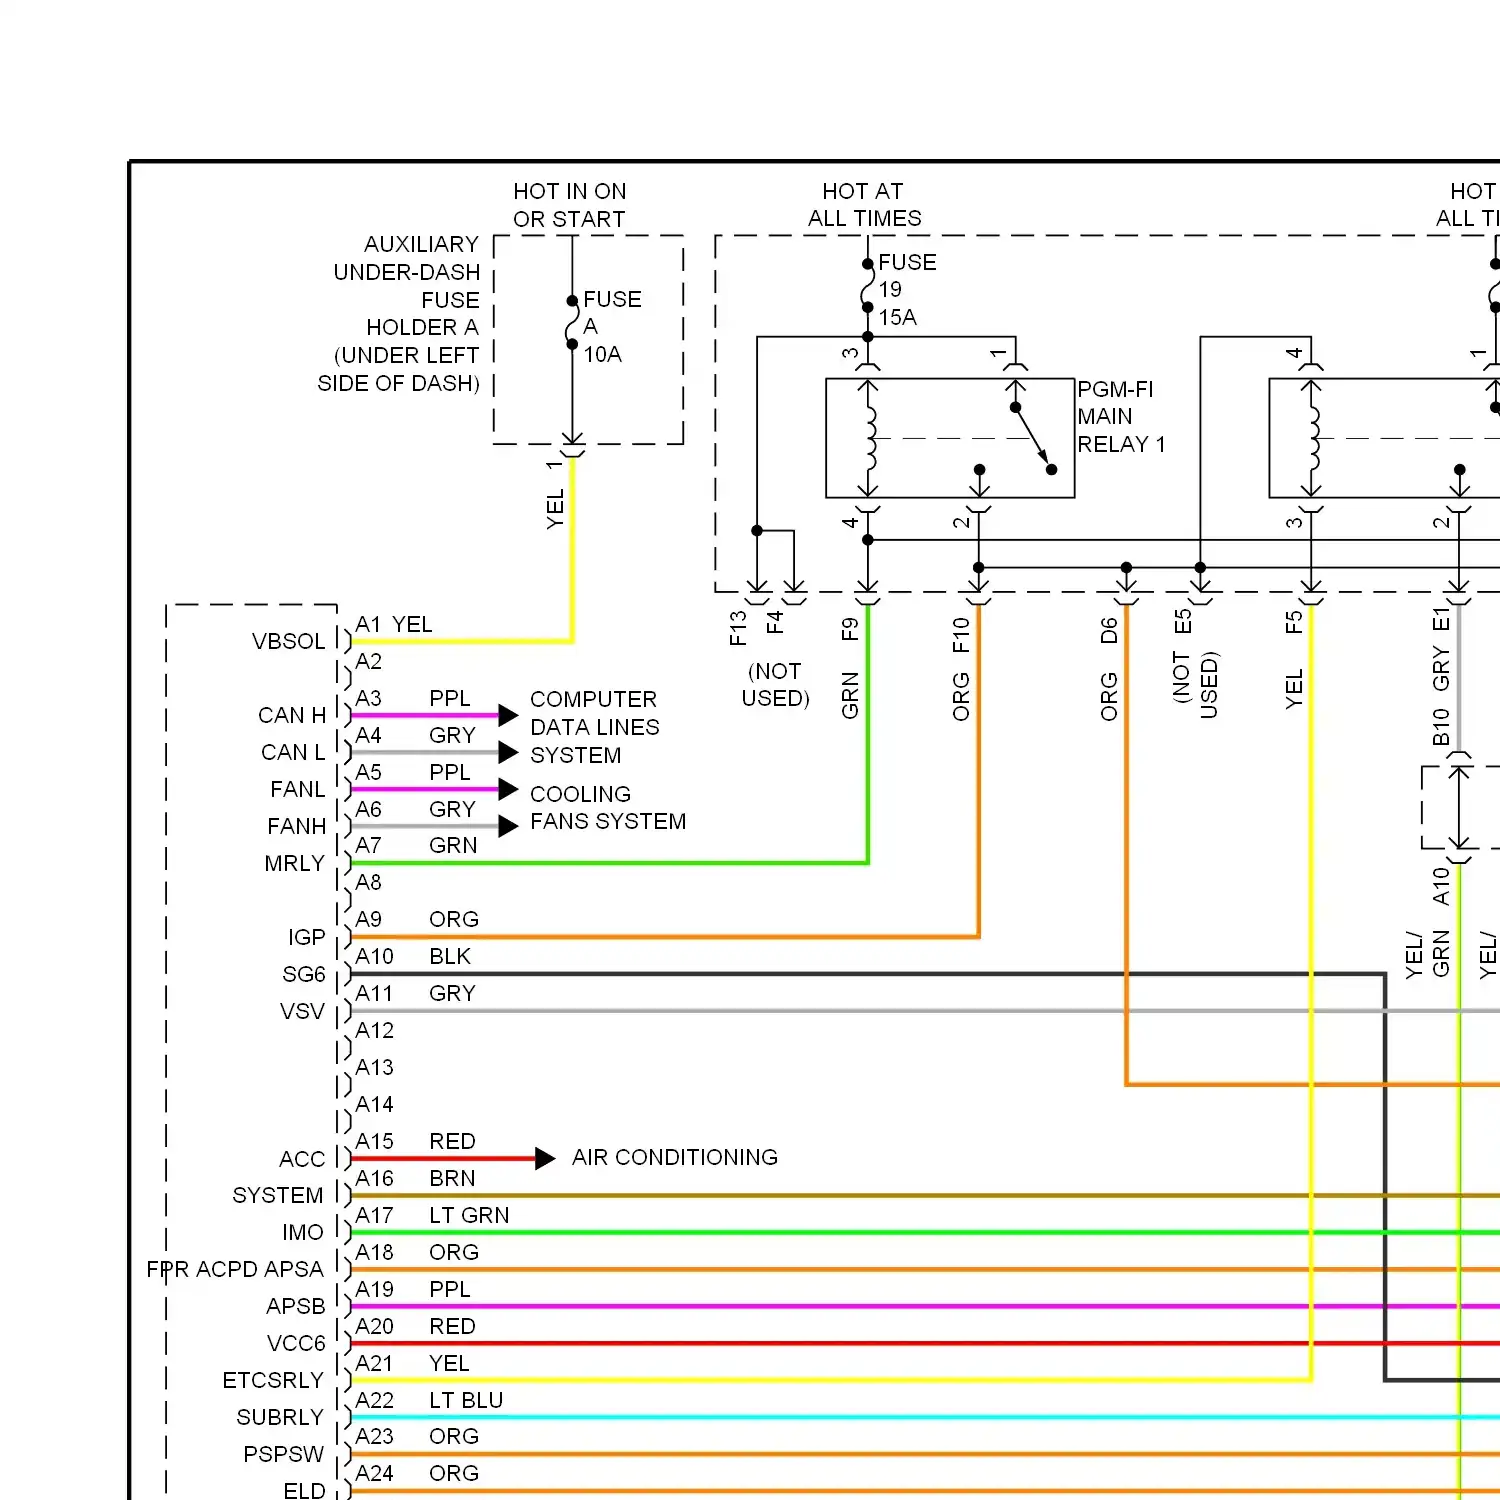Image resolution: width=1500 pixels, height=1500 pixels.
Task: Select terminal 'A9 ORG' label
Action: [417, 920]
